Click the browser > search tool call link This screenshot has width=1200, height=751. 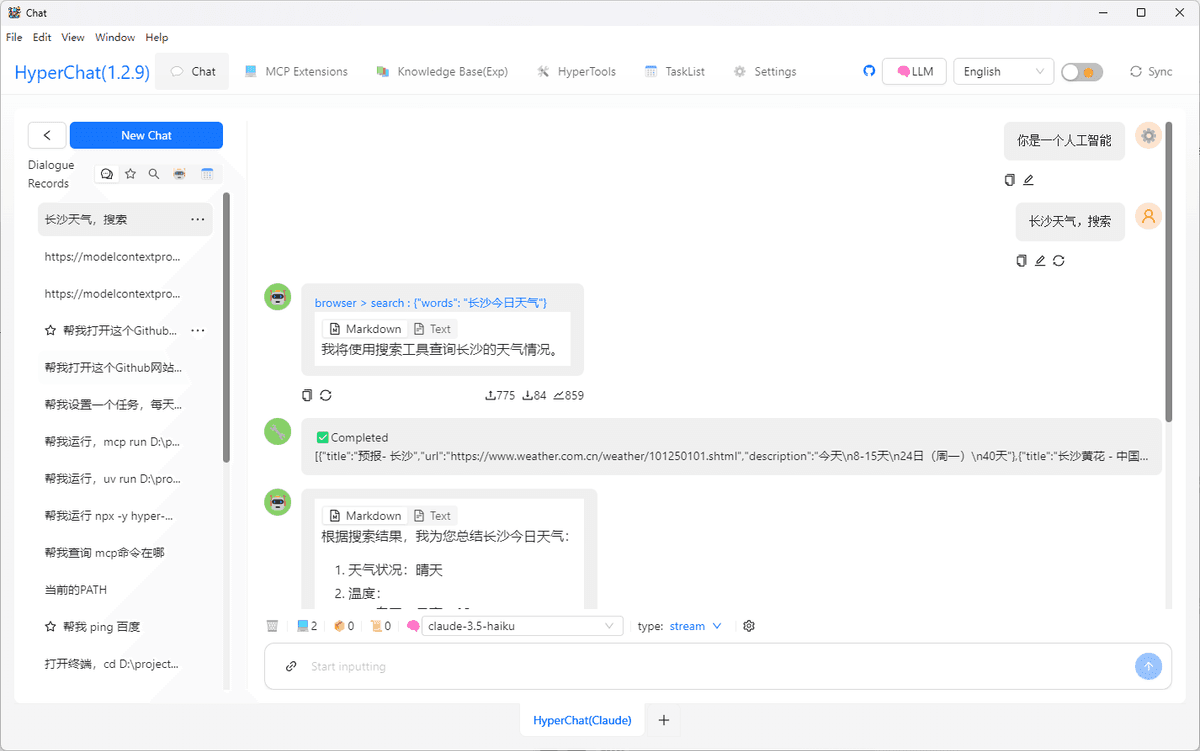tap(431, 302)
